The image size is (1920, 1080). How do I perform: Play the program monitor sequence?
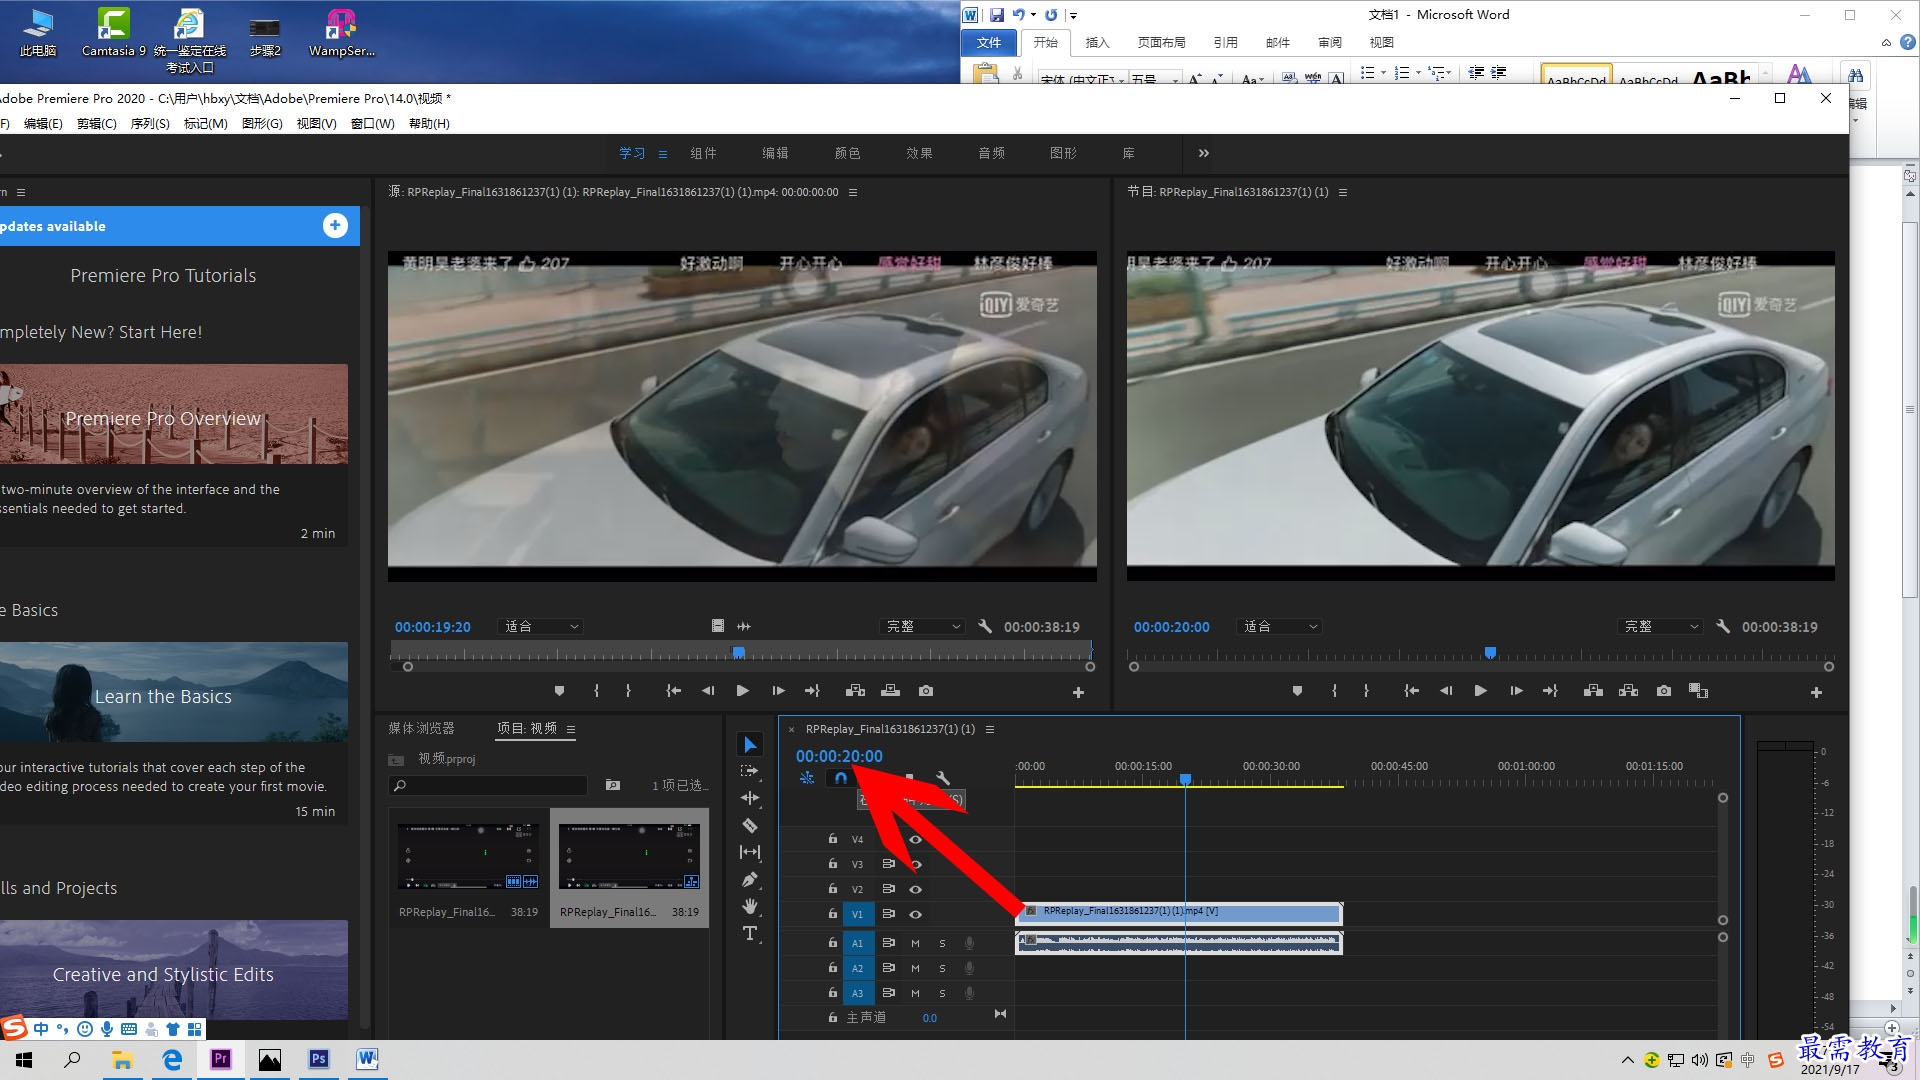(1480, 691)
